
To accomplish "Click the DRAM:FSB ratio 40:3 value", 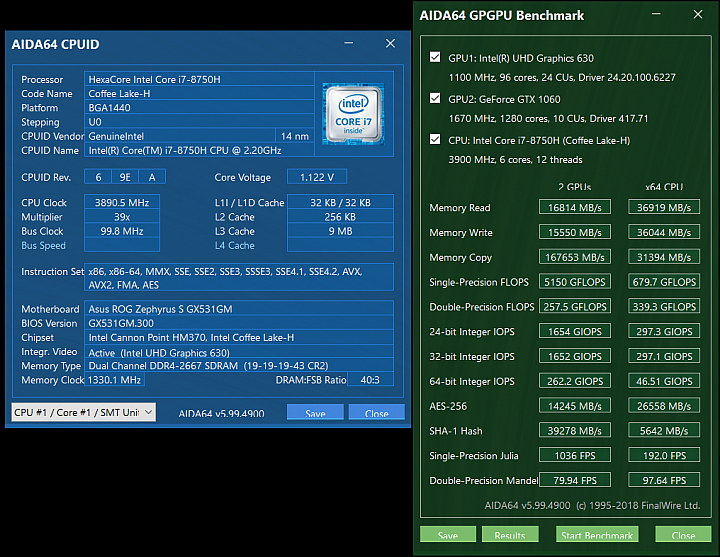I will 370,380.
